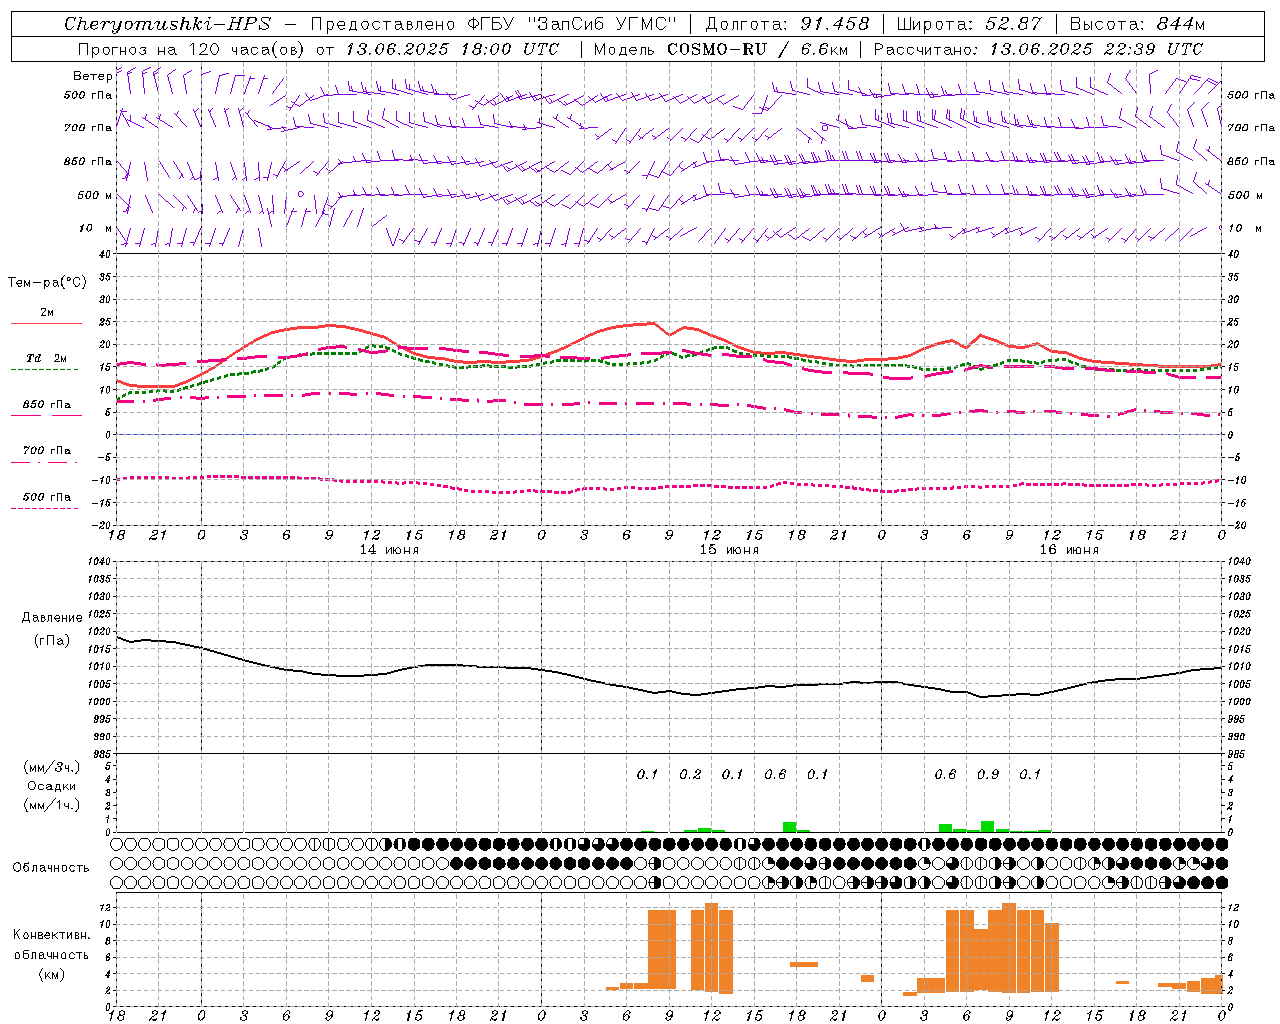Click the Долгота: 91.458 value

tap(787, 24)
